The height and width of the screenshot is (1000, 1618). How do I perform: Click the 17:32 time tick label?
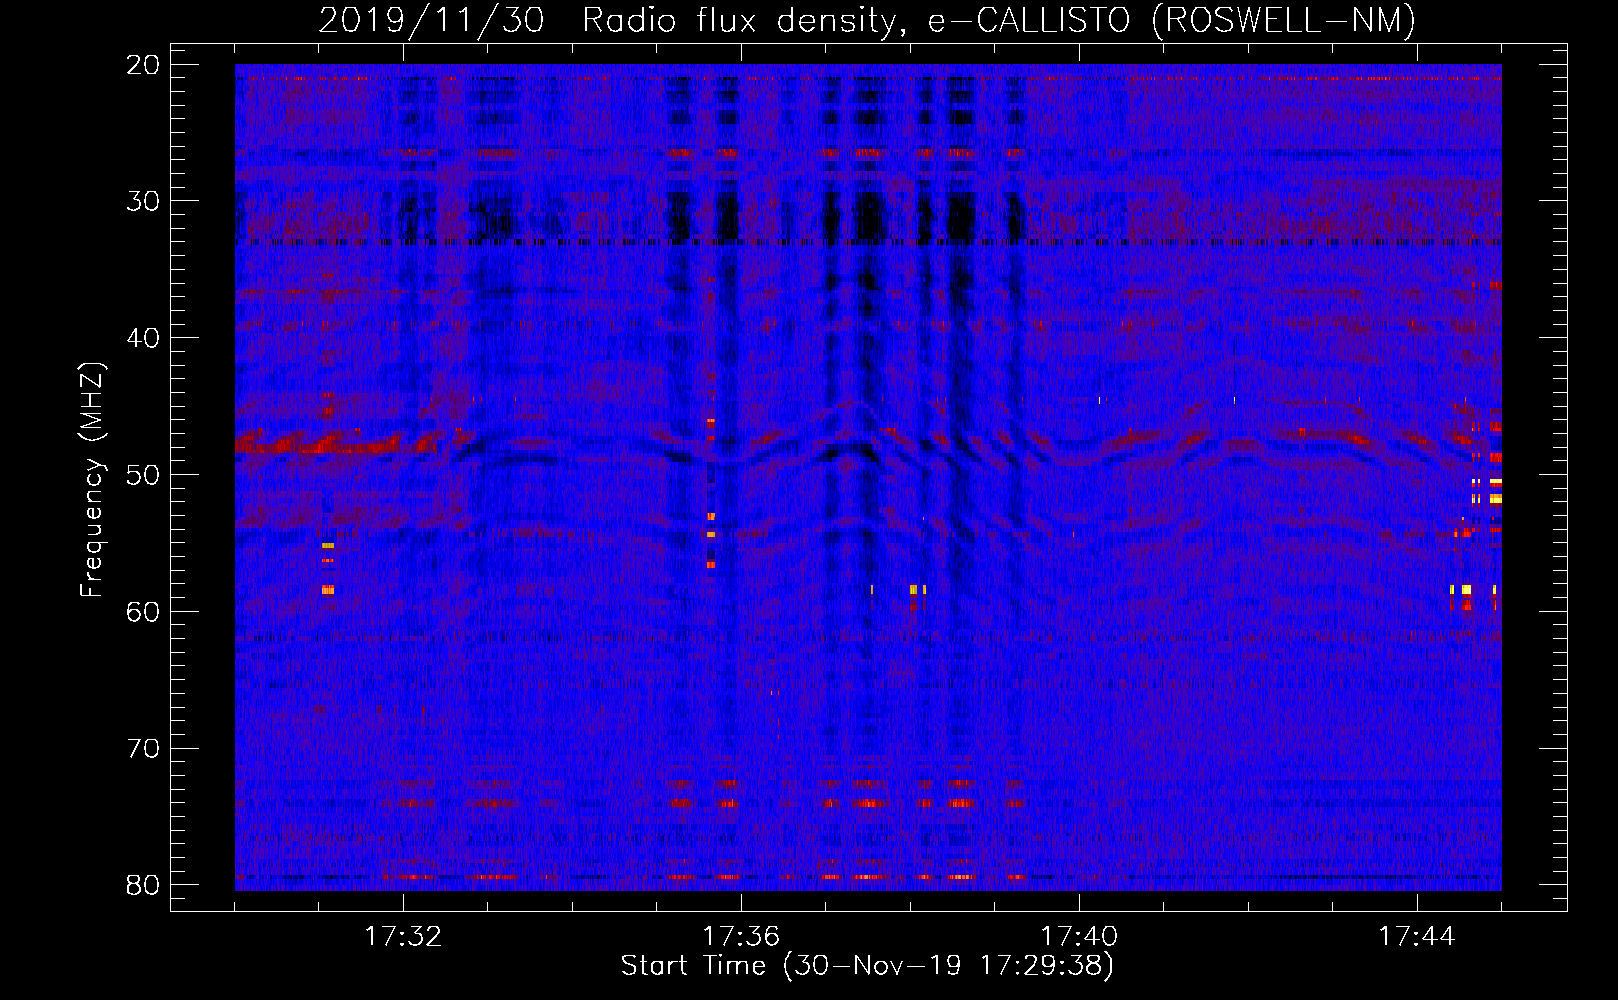click(x=403, y=937)
